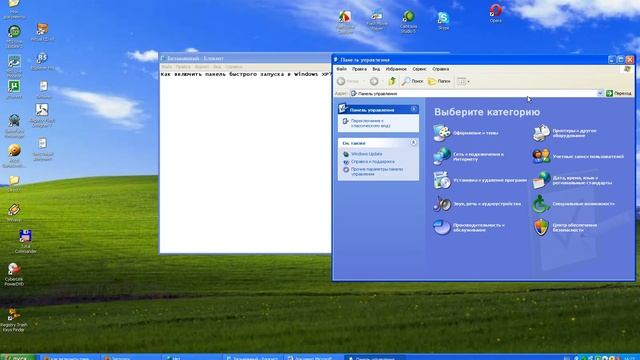Viewport: 640px width, 360px height.
Task: Open the Правка menu in Control Panel
Action: tap(359, 69)
